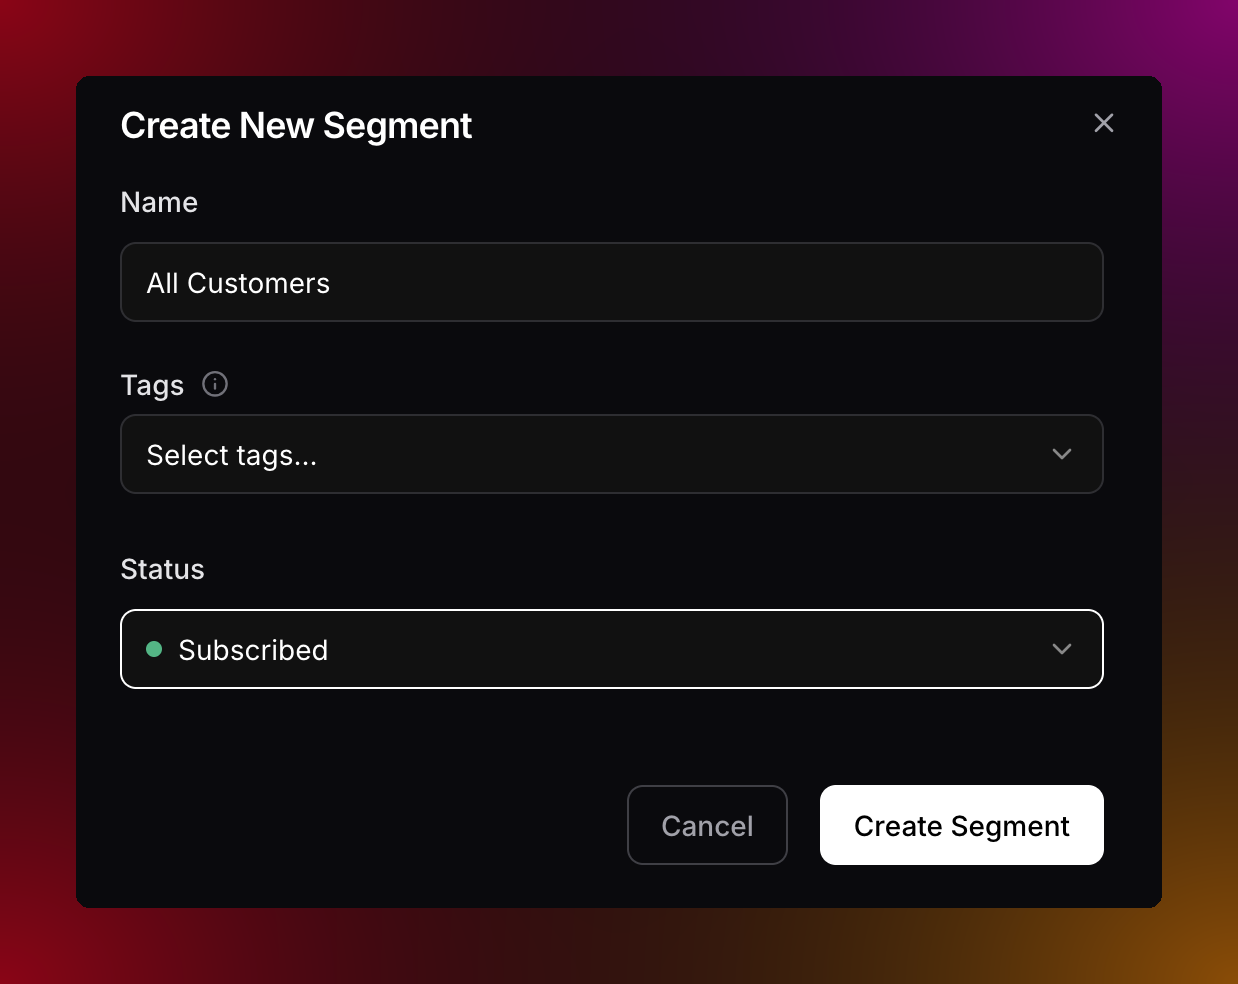The height and width of the screenshot is (984, 1238).
Task: Open the Select tags dropdown
Action: (x=612, y=454)
